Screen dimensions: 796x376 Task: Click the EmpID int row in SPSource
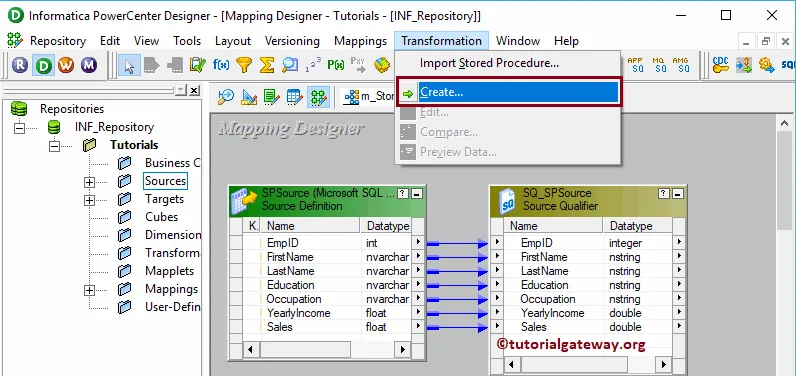(x=327, y=243)
